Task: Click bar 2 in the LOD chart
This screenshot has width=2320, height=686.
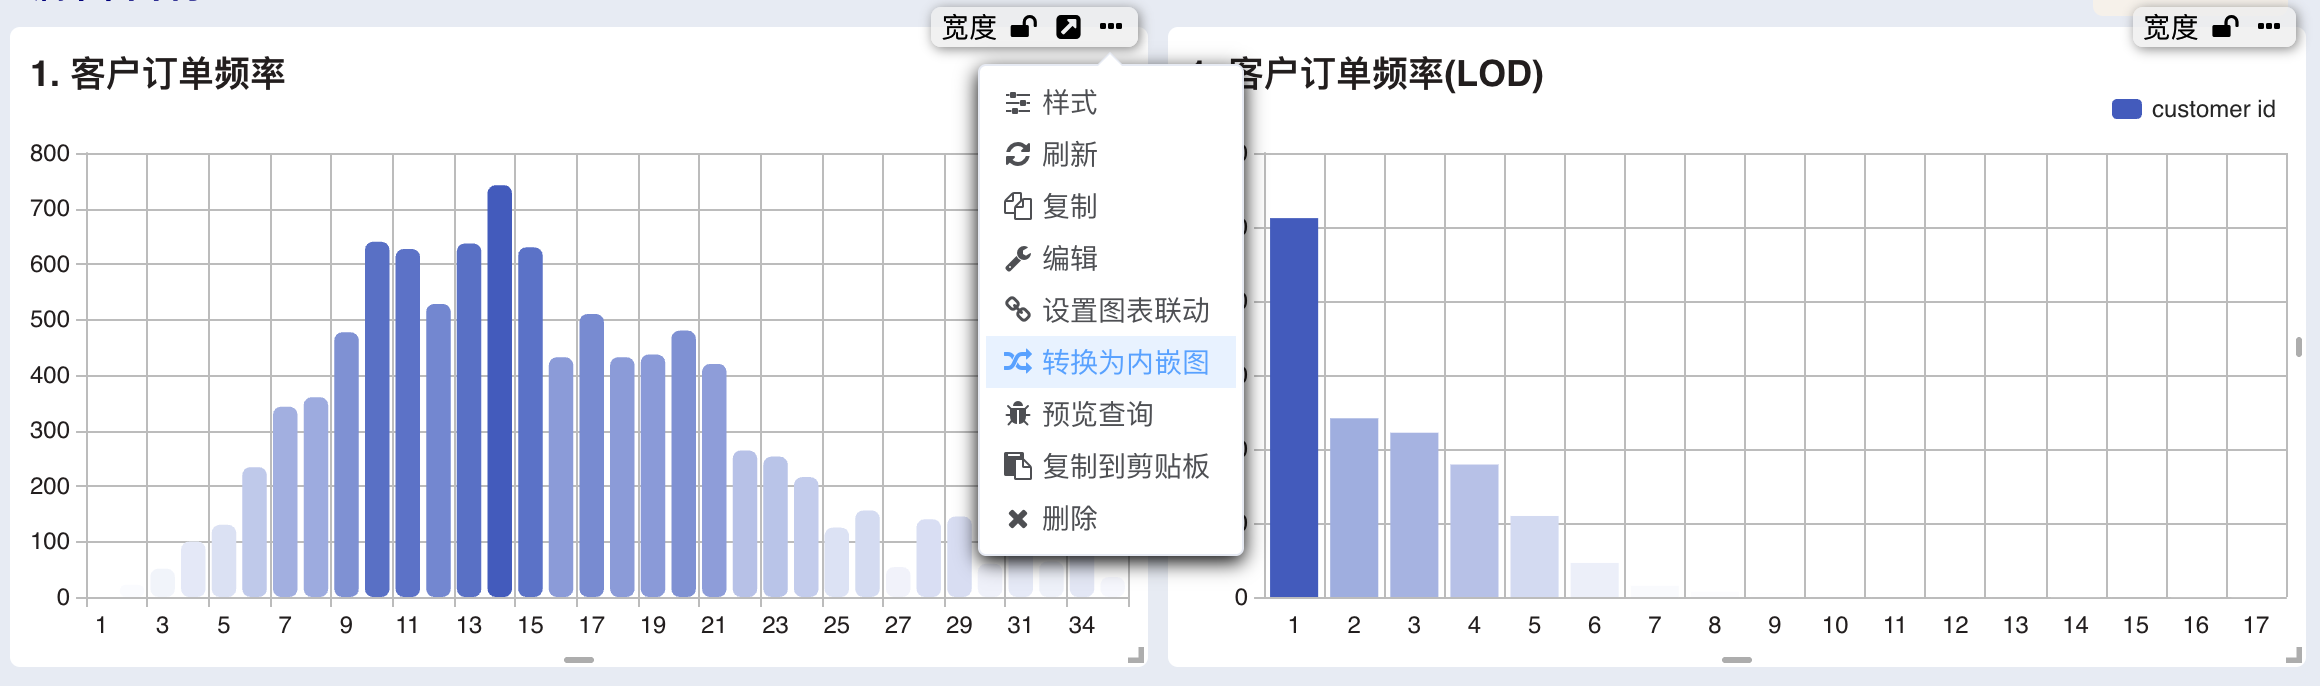Action: point(1354,507)
